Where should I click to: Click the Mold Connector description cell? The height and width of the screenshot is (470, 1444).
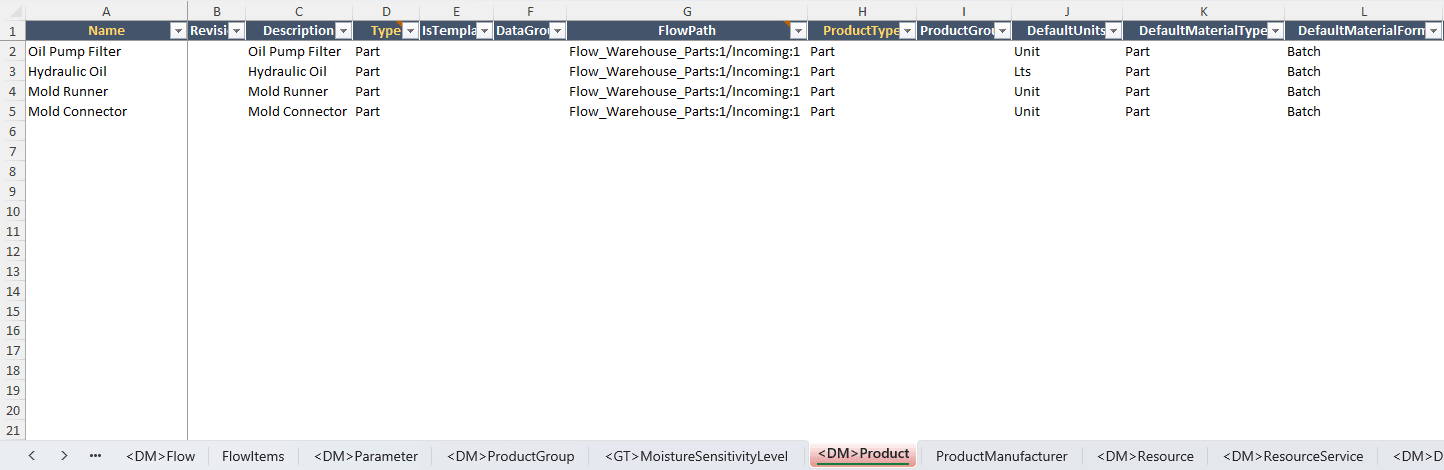coord(297,111)
